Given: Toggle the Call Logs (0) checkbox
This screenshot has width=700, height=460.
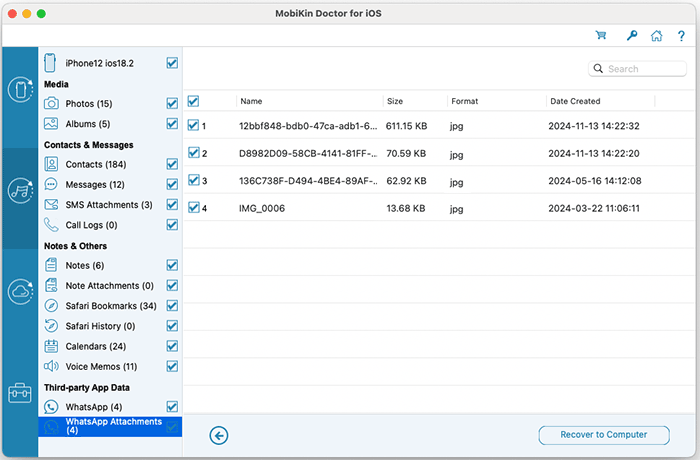Looking at the screenshot, I should [172, 225].
